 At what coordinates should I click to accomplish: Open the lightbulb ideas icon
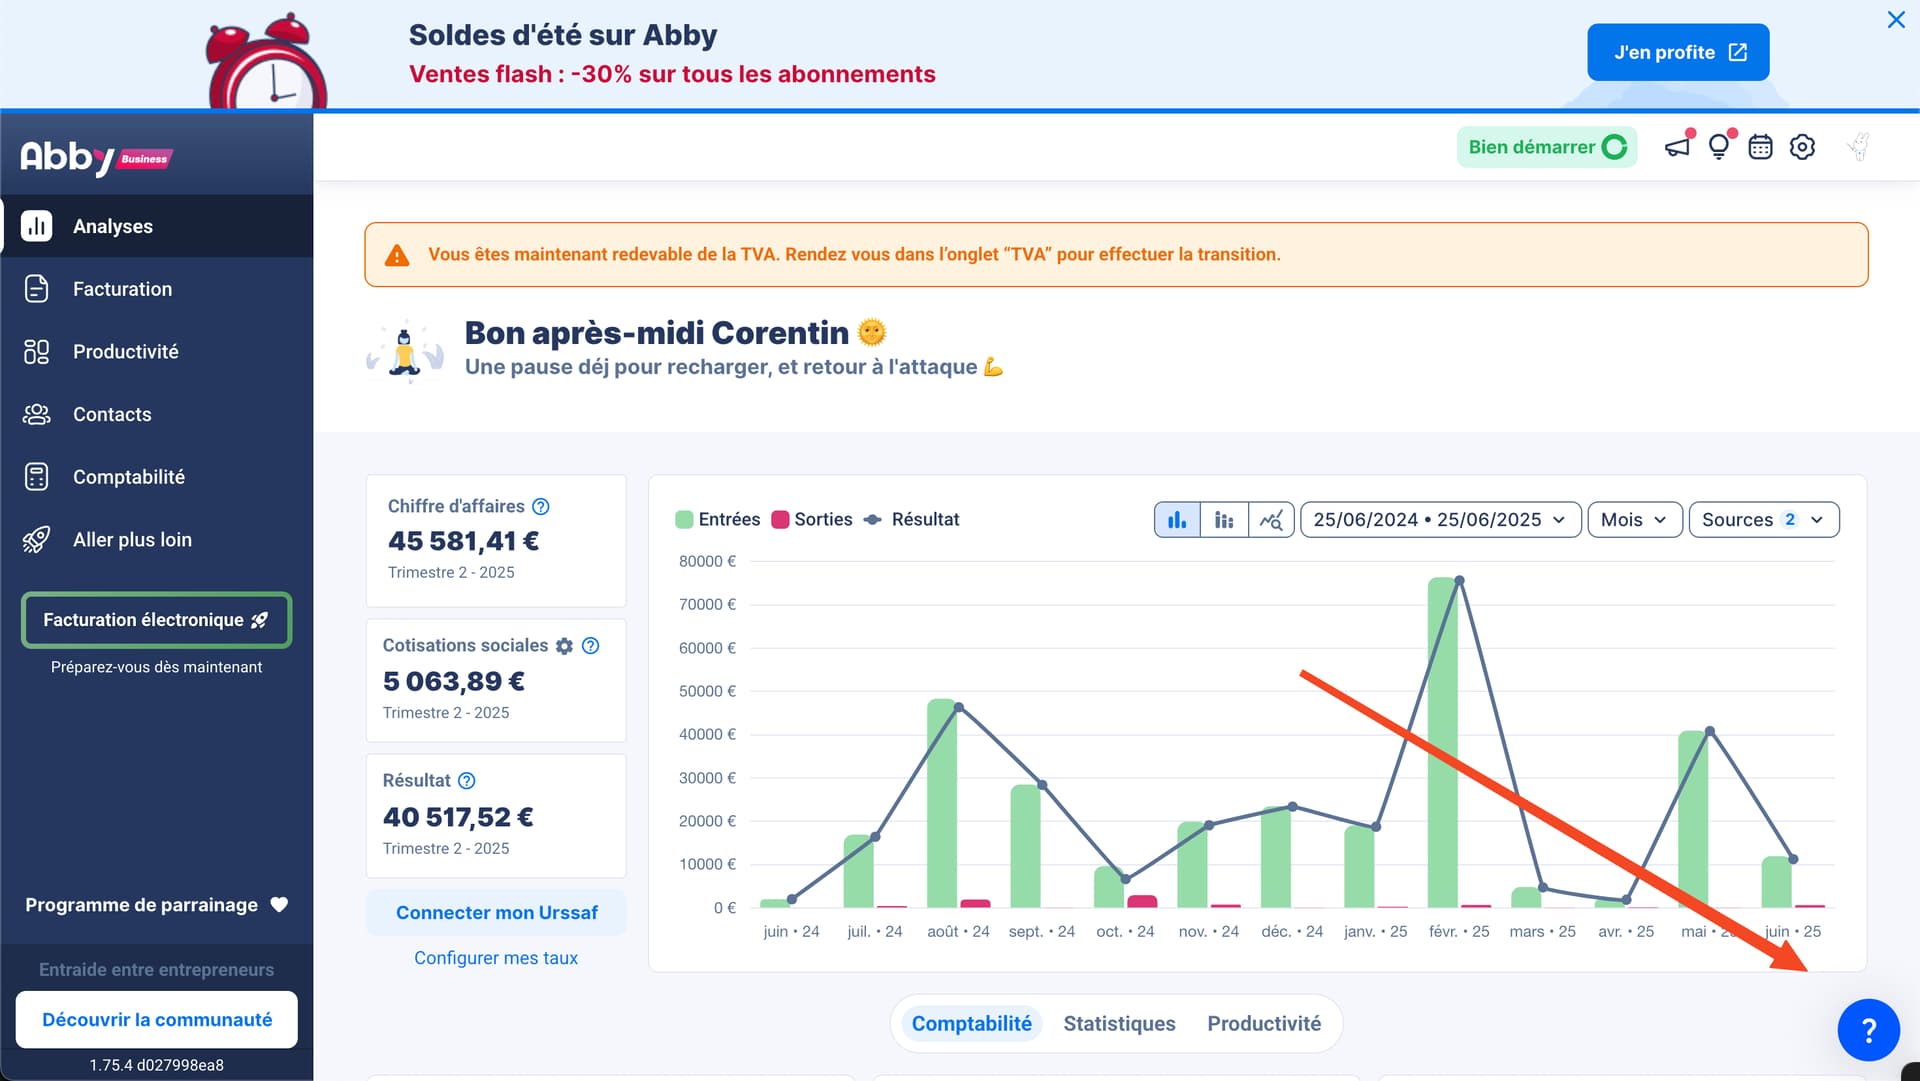[1719, 147]
